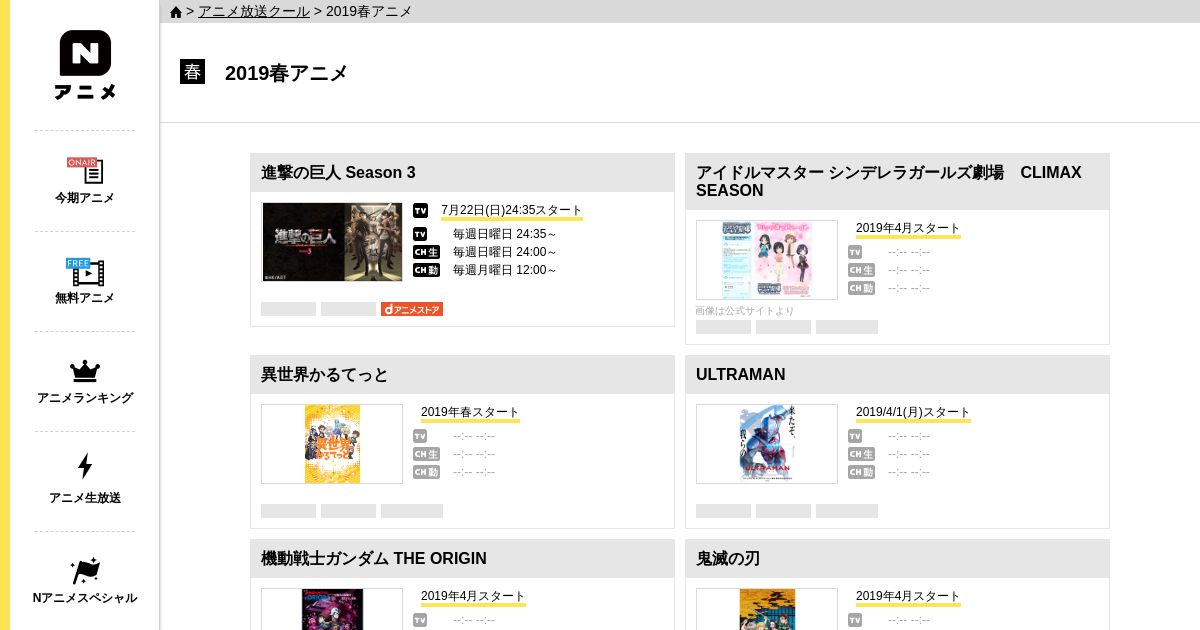Click アイドルマスター thumbnail image
The height and width of the screenshot is (630, 1200).
(x=767, y=260)
